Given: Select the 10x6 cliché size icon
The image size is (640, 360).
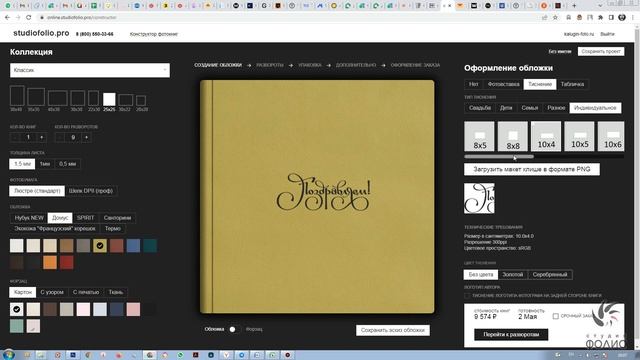Looking at the screenshot, I should [611, 136].
